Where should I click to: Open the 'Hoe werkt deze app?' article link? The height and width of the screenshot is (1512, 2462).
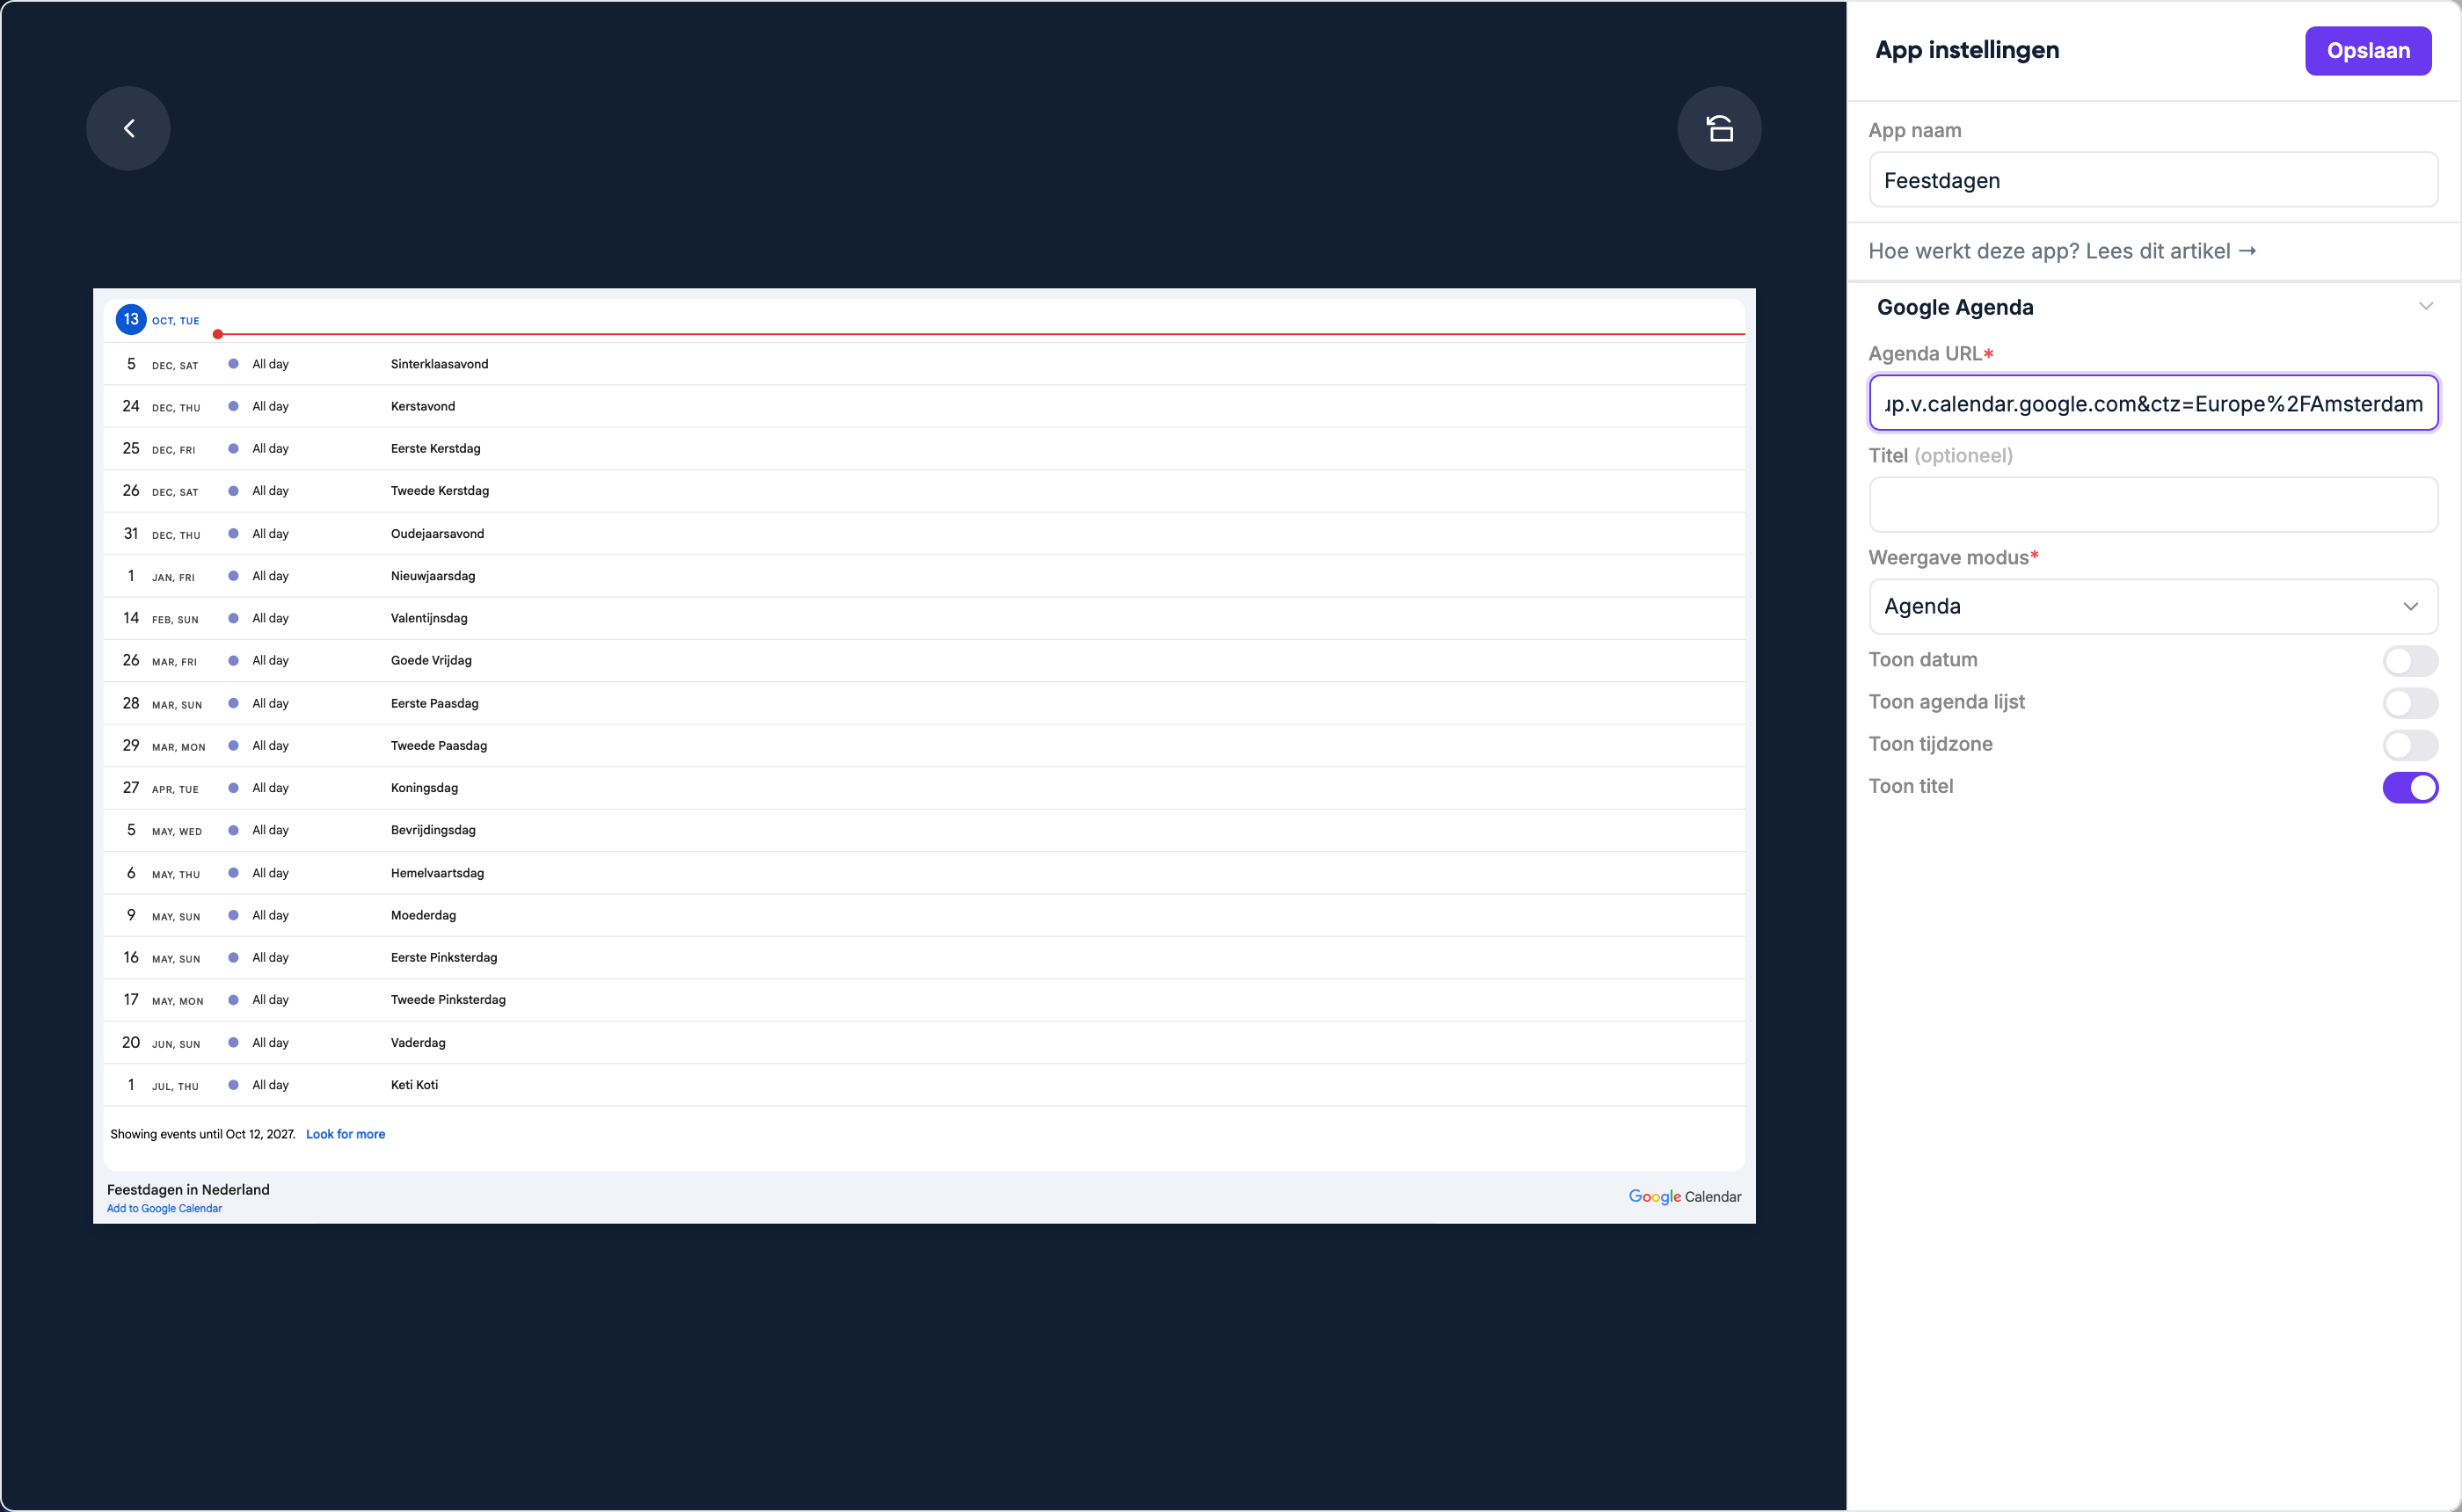pyautogui.click(x=2062, y=251)
